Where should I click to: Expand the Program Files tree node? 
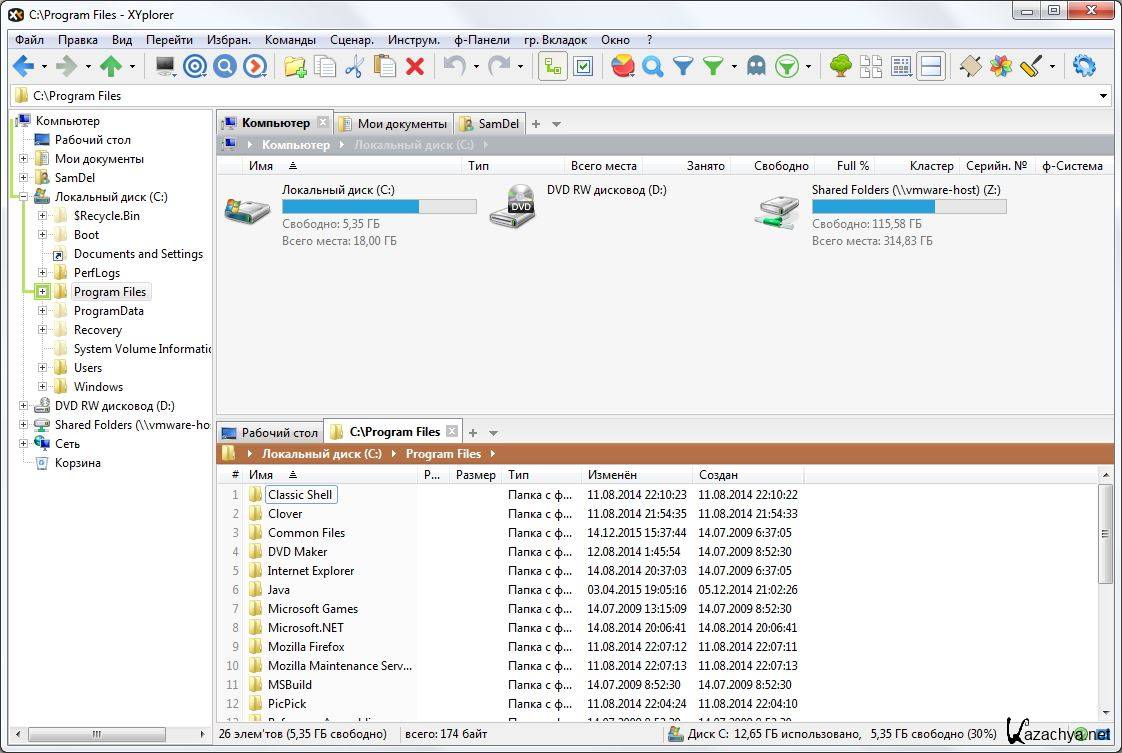tap(42, 292)
